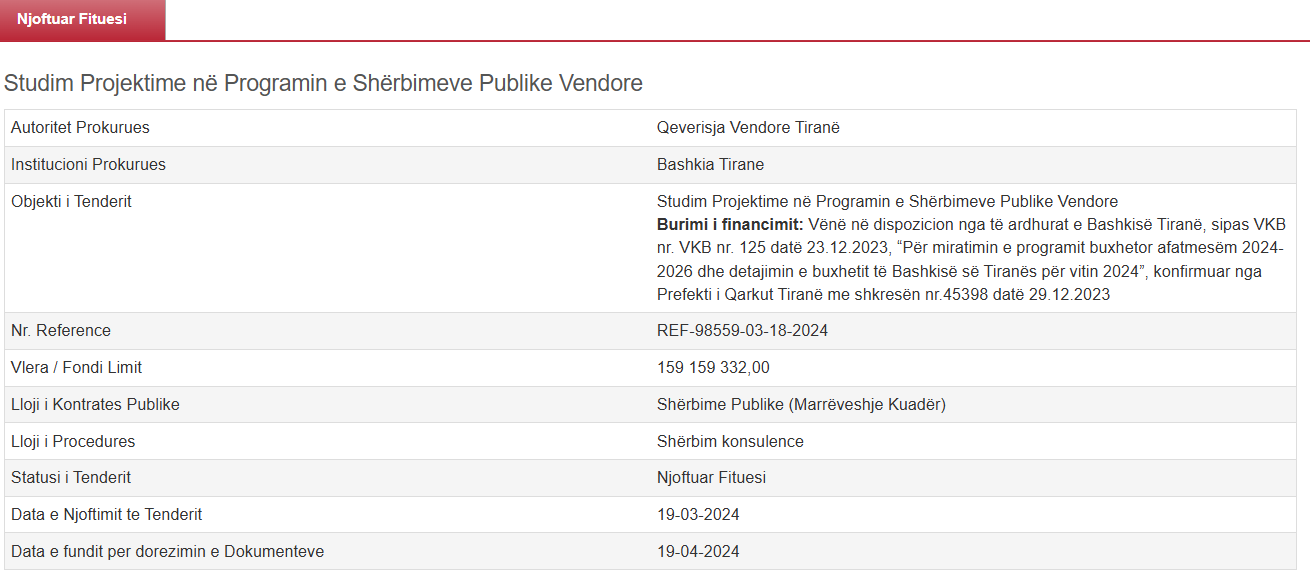Click the submission deadline date 19-04-2024

(698, 552)
